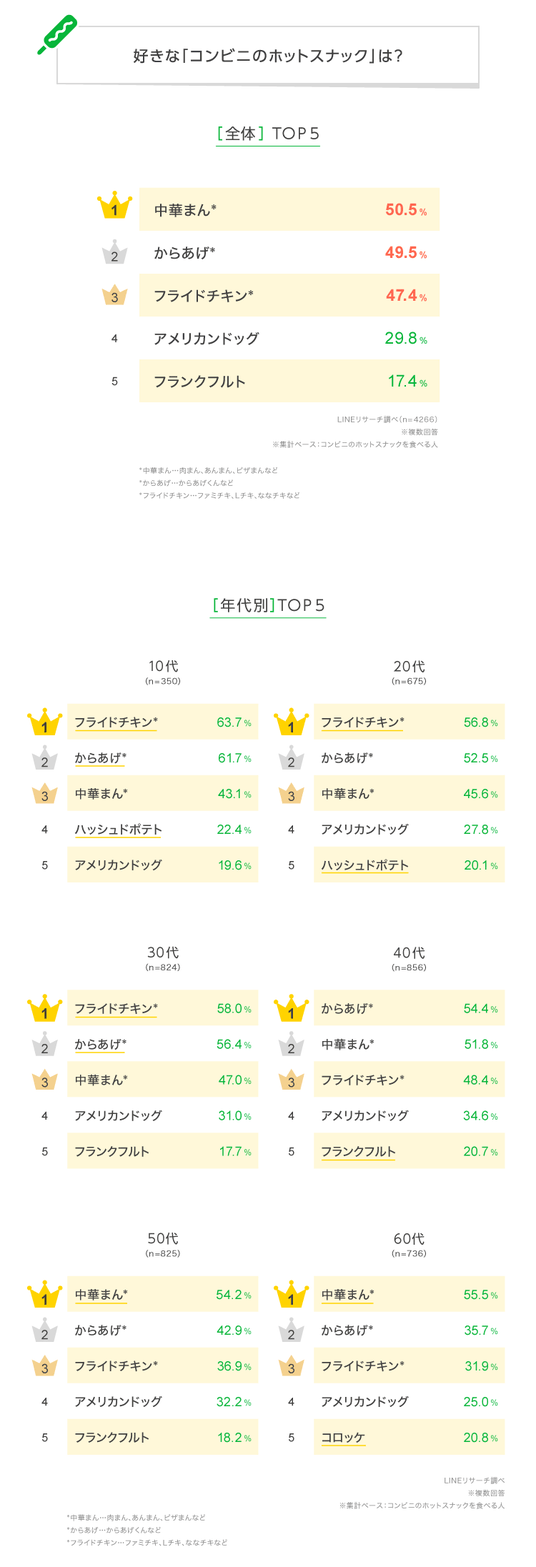The width and height of the screenshot is (536, 1567).
Task: Click the 中華まん 50.5% overall row
Action: coord(289,210)
